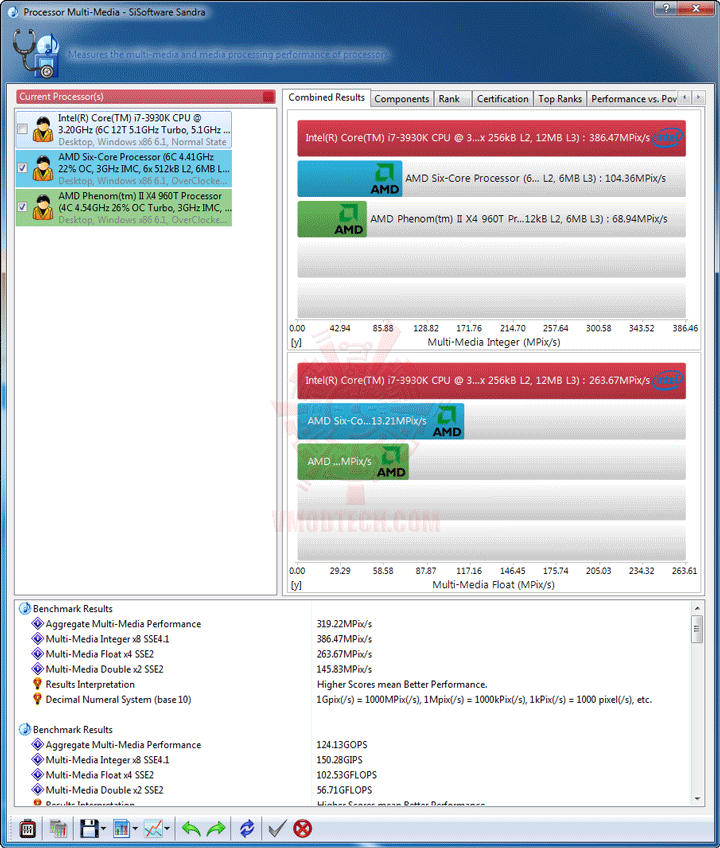Open the Components tab
This screenshot has height=848, width=720.
pyautogui.click(x=401, y=99)
